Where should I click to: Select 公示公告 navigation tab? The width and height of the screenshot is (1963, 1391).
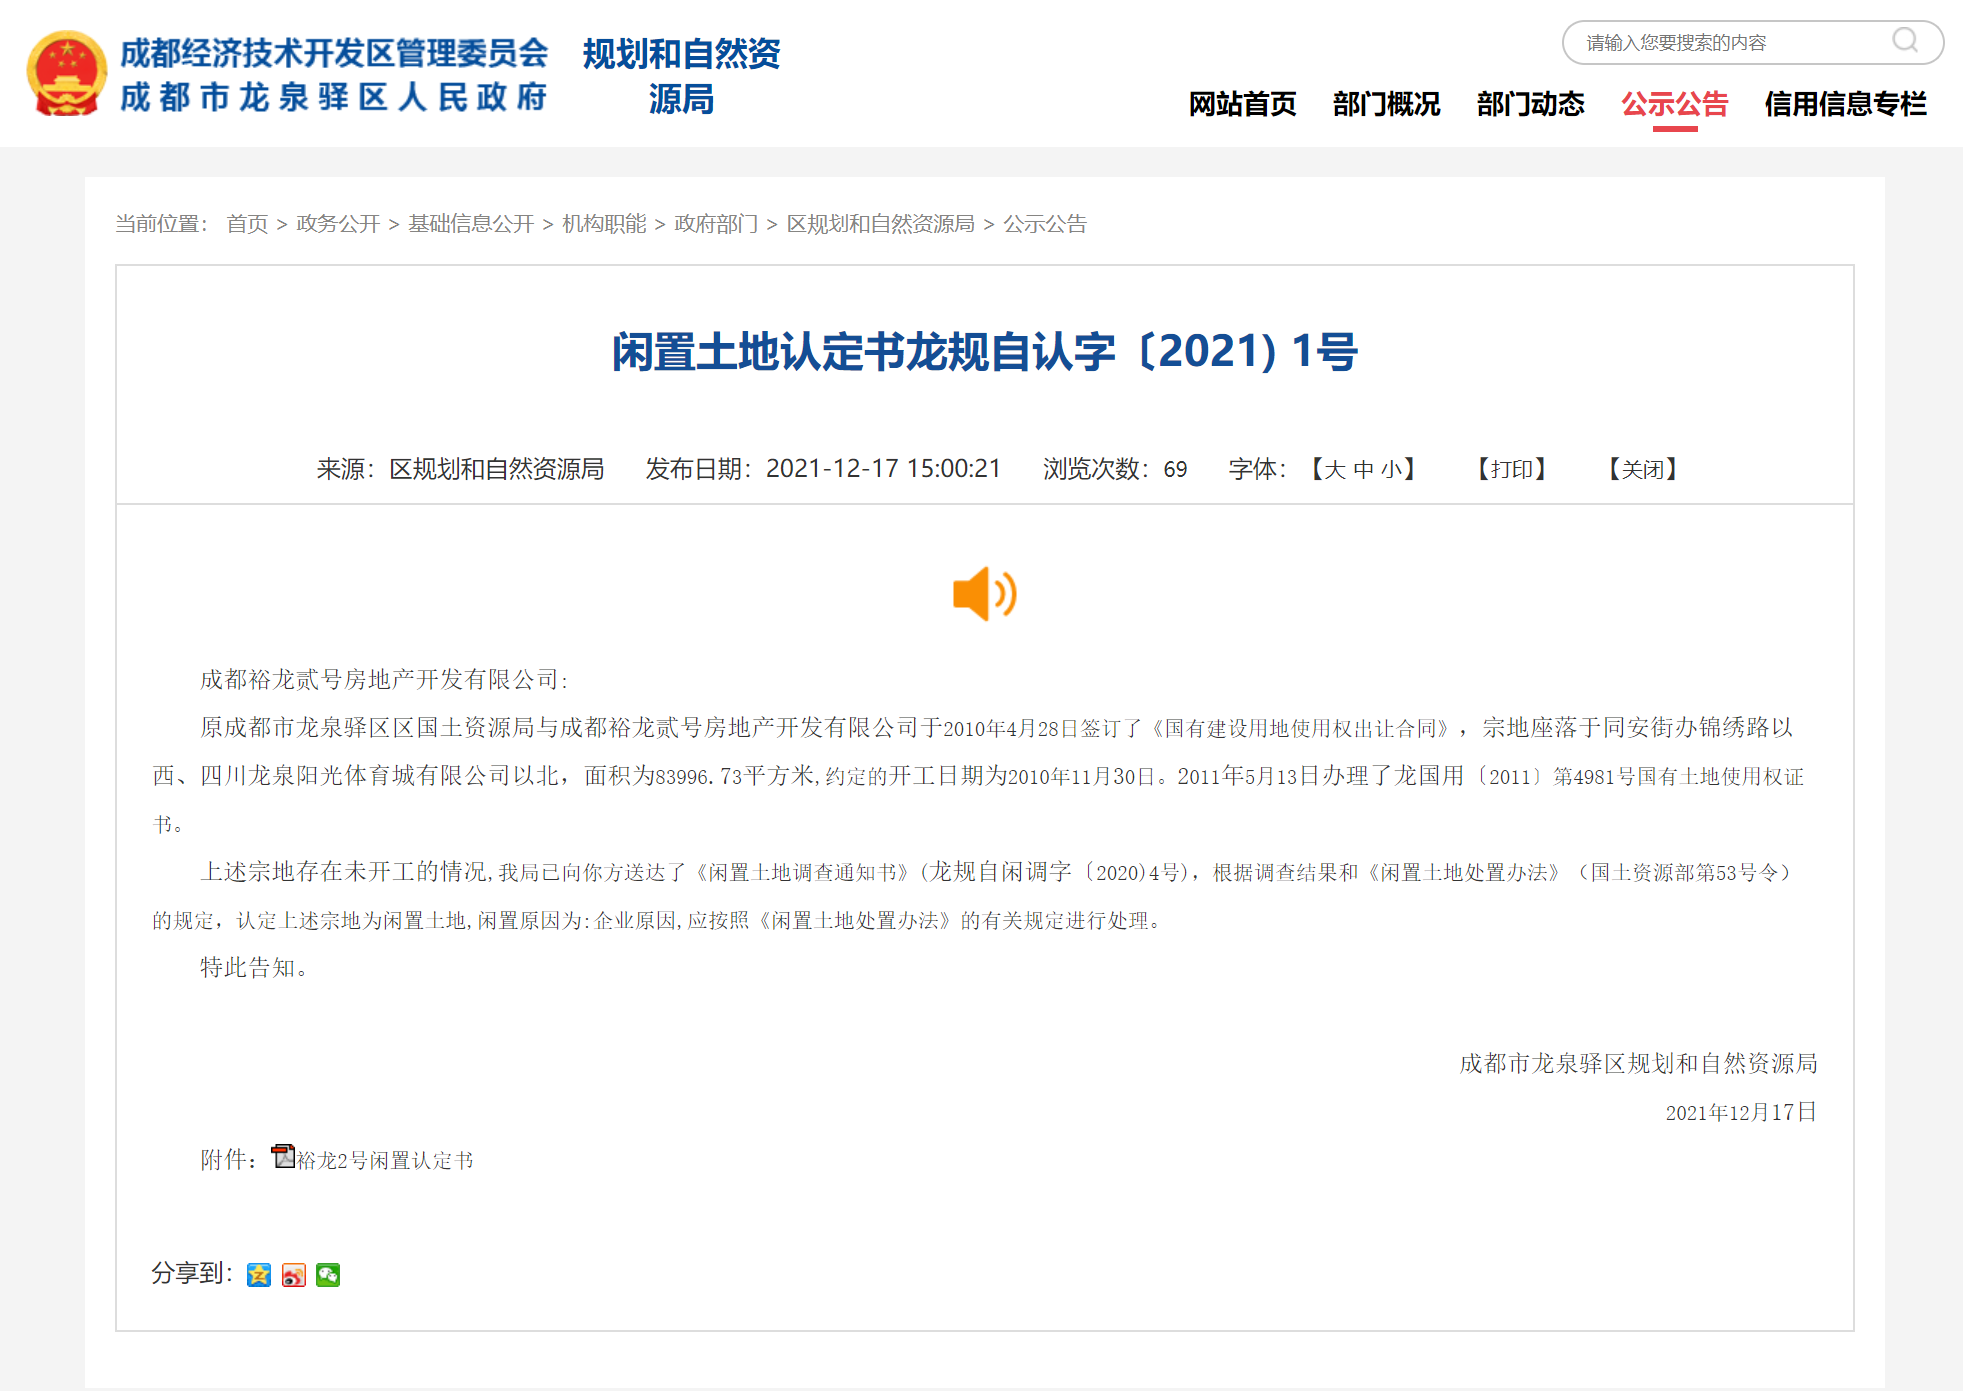(x=1674, y=104)
